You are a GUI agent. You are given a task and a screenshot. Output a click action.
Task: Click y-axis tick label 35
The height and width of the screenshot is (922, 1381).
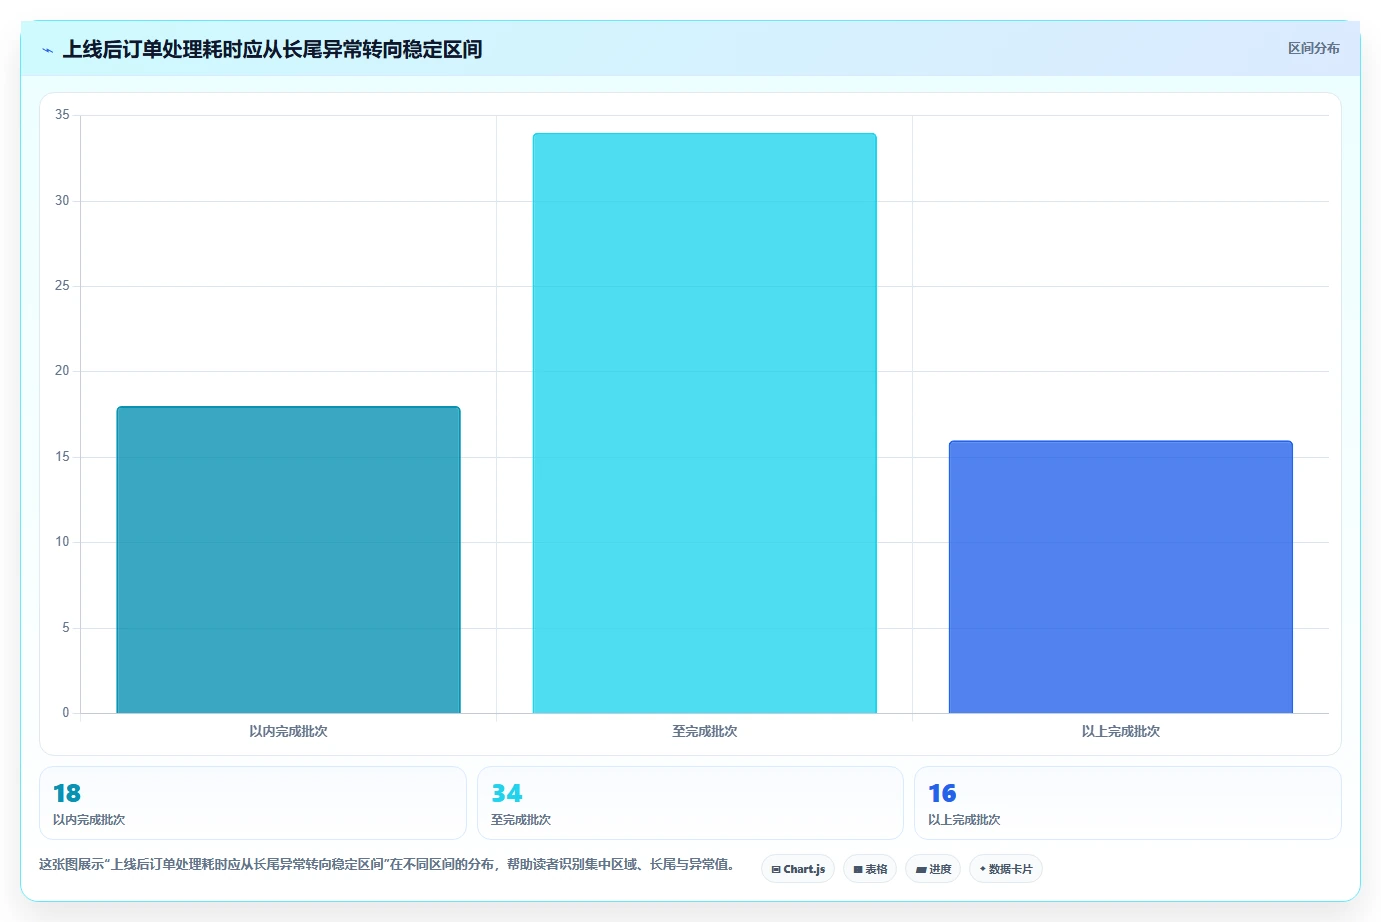pos(62,115)
